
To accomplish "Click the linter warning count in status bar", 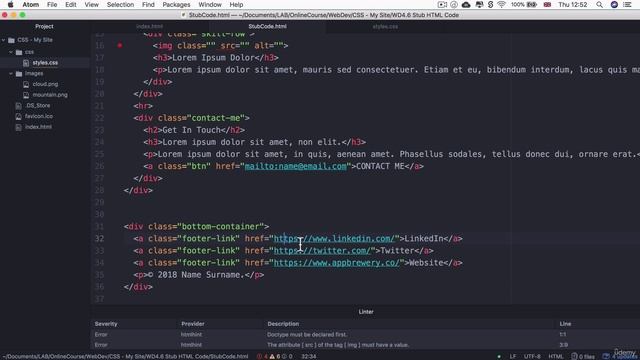I will (x=275, y=356).
